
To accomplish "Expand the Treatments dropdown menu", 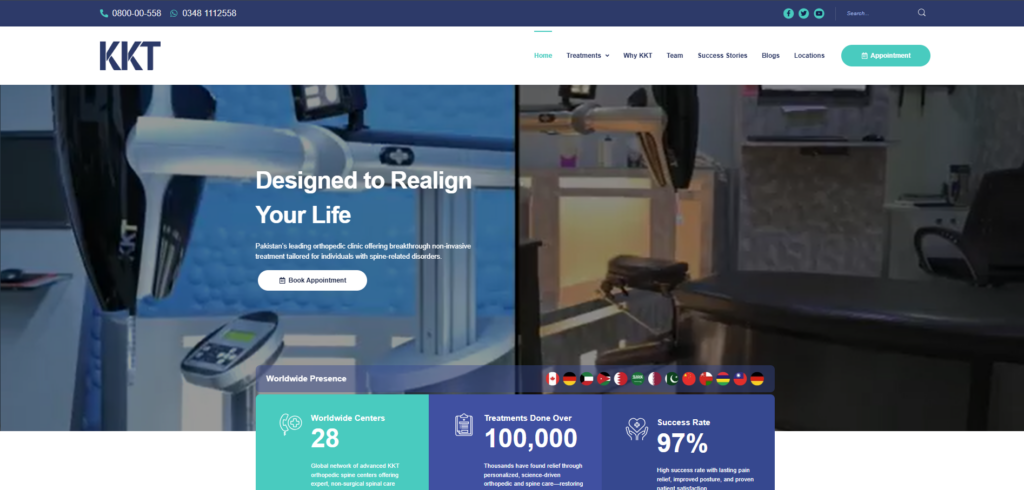I will pyautogui.click(x=588, y=56).
